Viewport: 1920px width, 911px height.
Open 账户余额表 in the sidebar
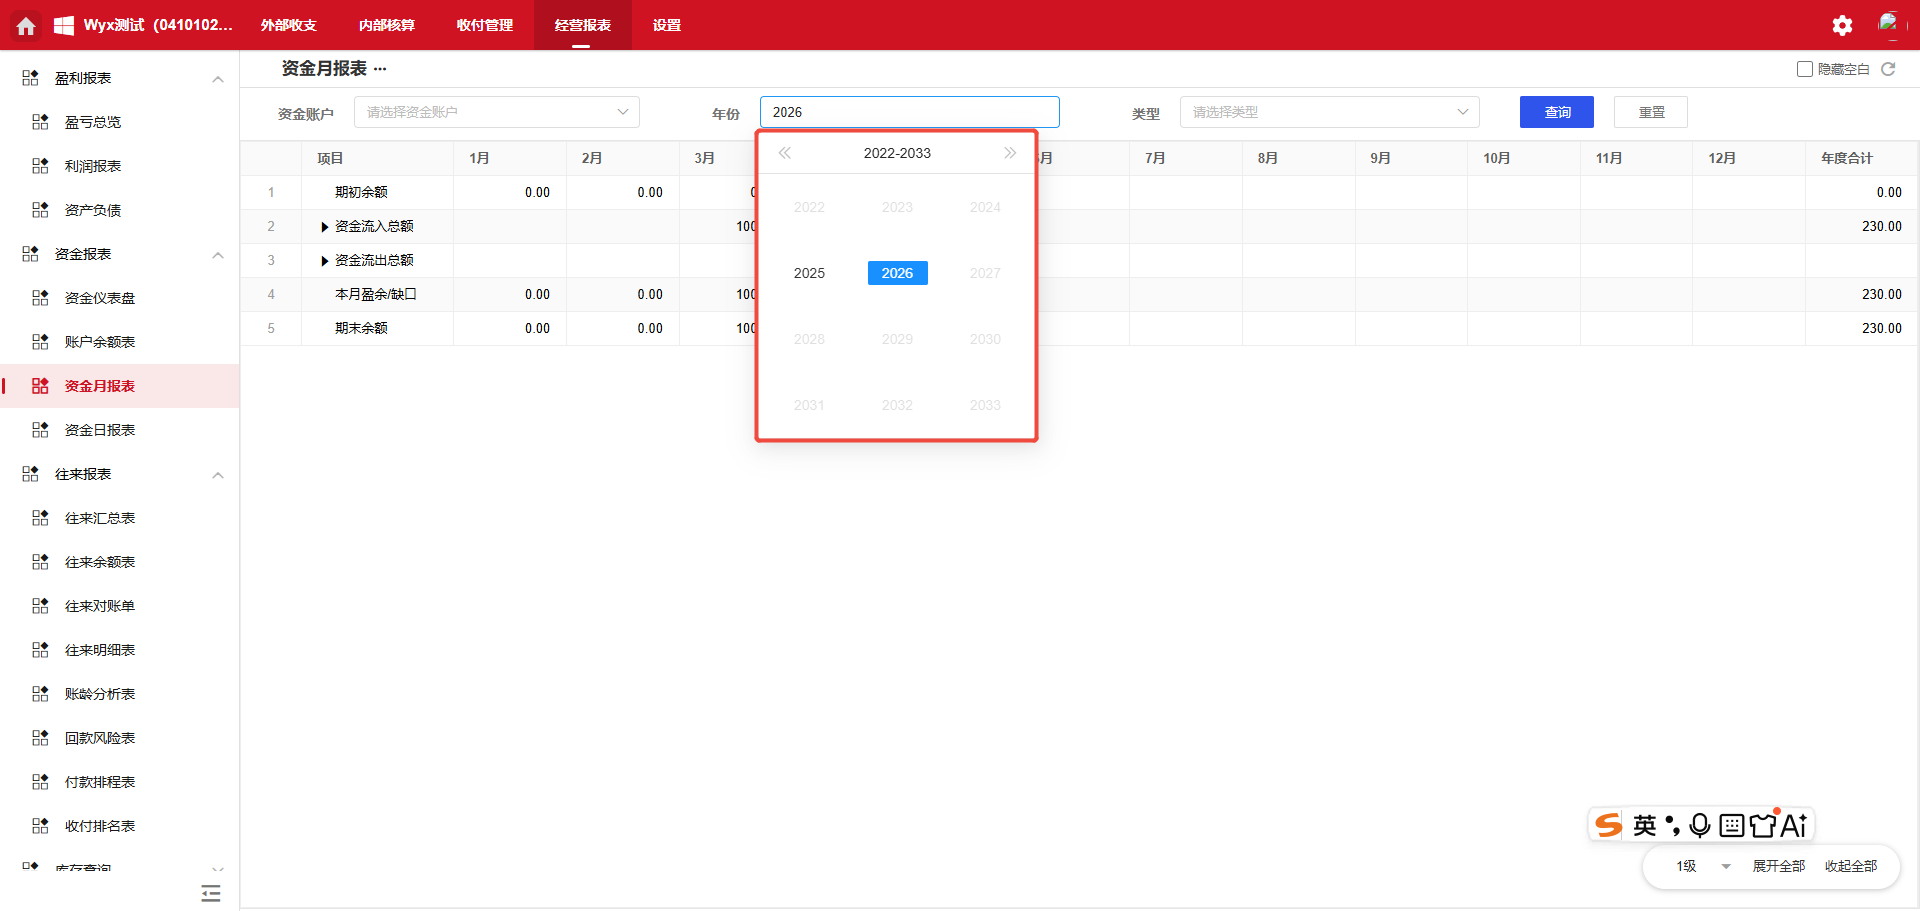point(100,342)
